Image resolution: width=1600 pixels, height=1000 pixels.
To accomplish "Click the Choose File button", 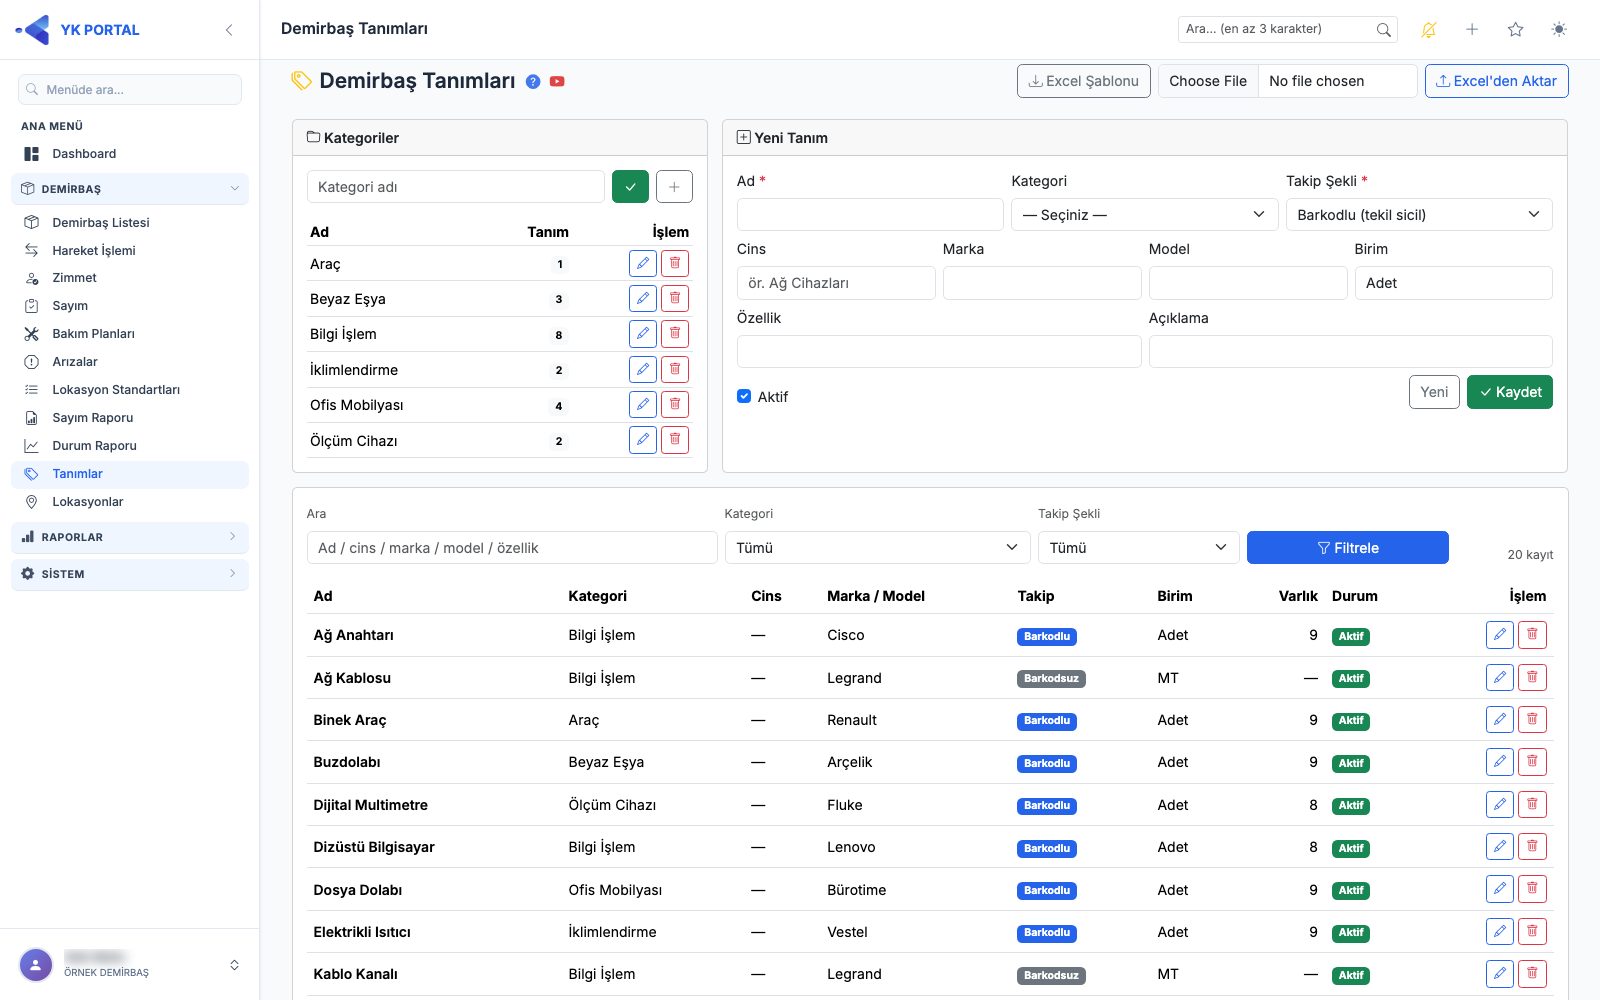I will (x=1208, y=81).
